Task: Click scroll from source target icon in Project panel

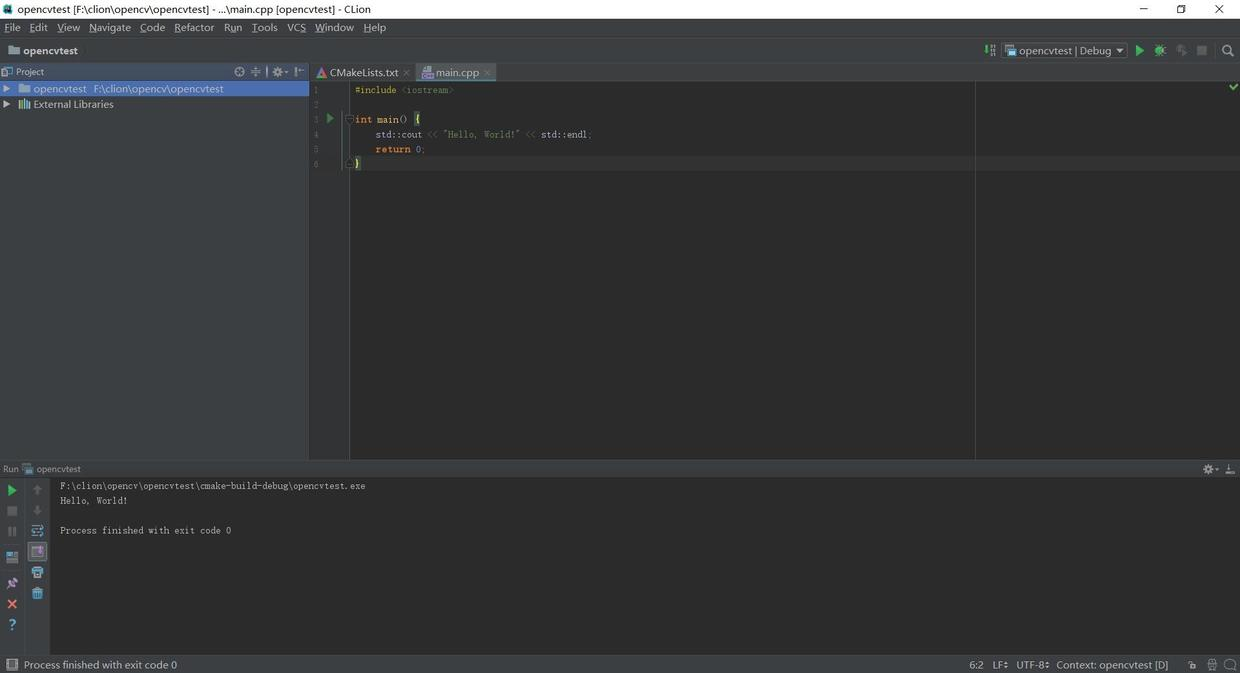Action: click(x=239, y=72)
